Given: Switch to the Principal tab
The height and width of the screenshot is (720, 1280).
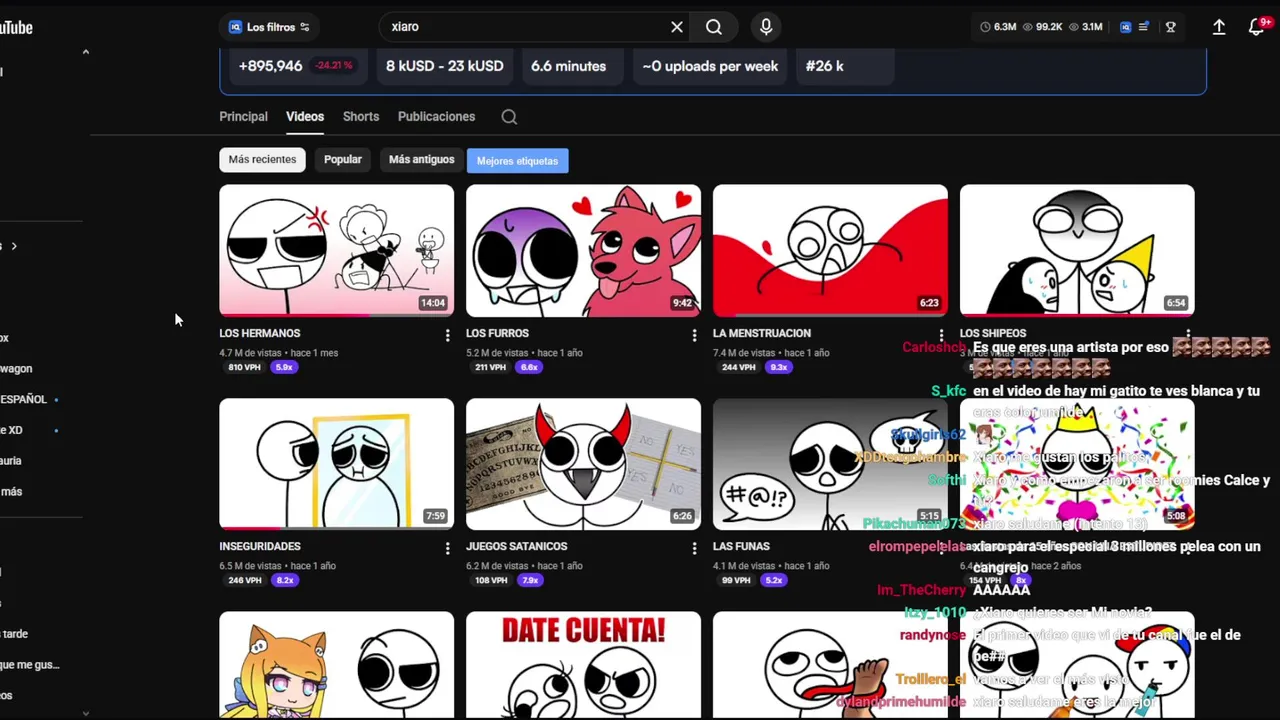Looking at the screenshot, I should [243, 117].
